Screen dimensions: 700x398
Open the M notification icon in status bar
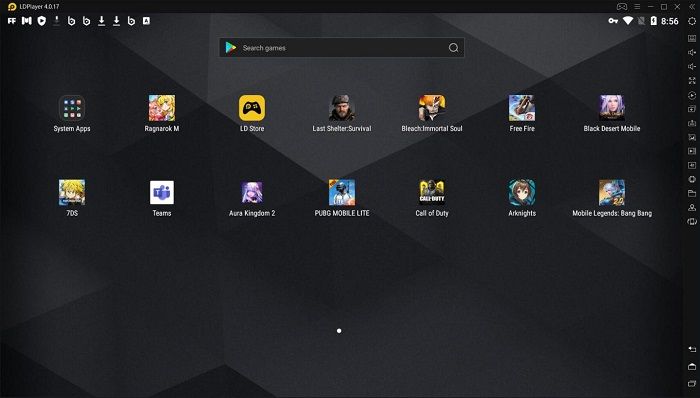click(27, 21)
